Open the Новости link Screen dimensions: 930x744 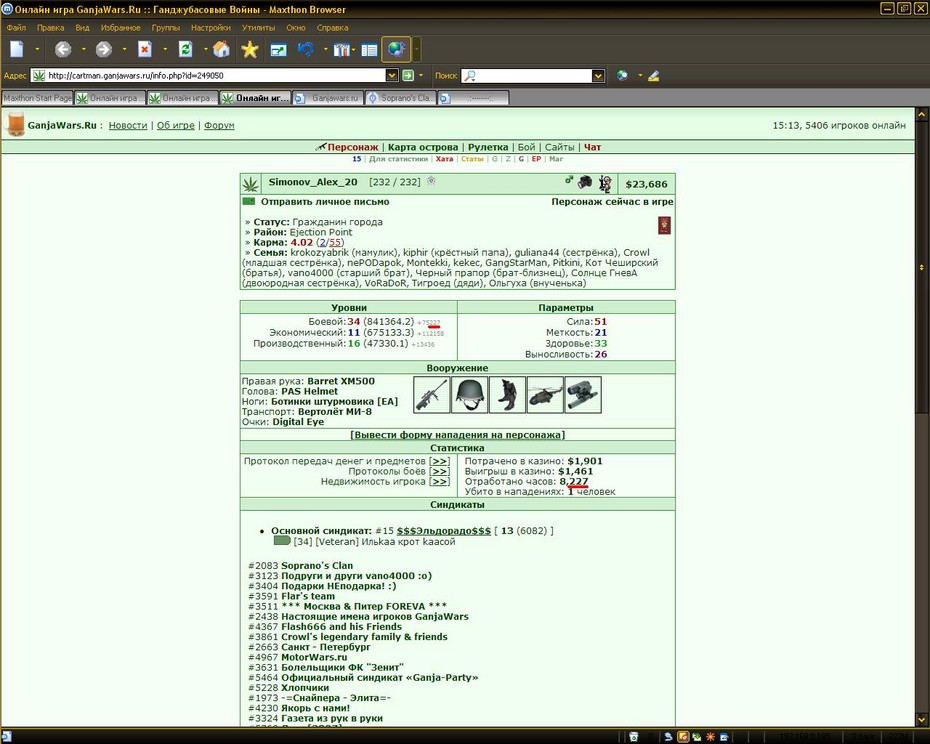(128, 125)
